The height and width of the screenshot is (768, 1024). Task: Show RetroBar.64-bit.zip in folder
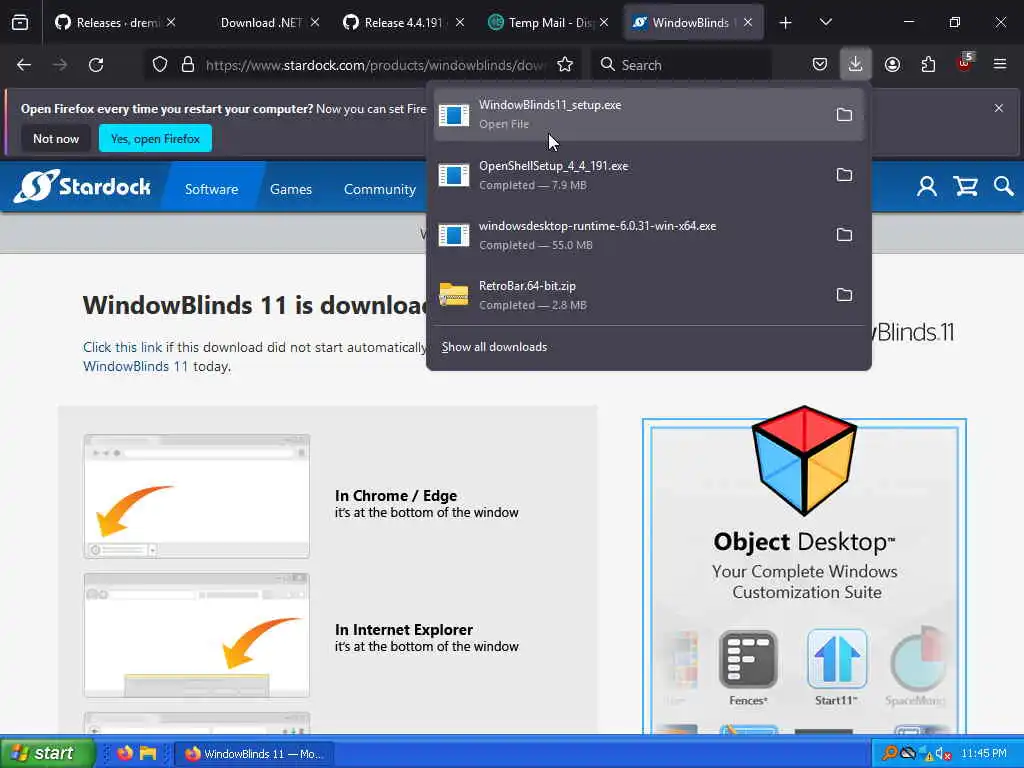(x=844, y=295)
